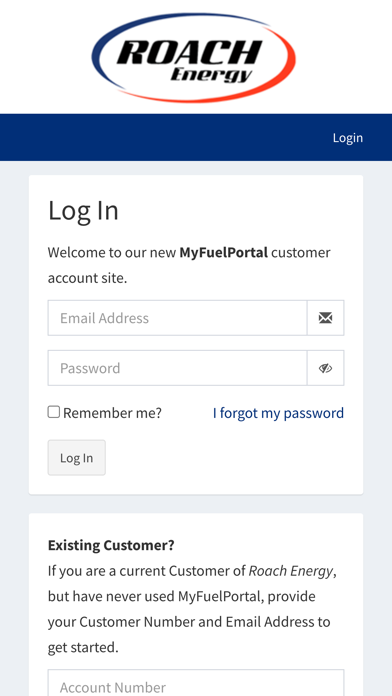Click the "Existing Customer?" heading
This screenshot has height=696, width=392.
coord(111,545)
